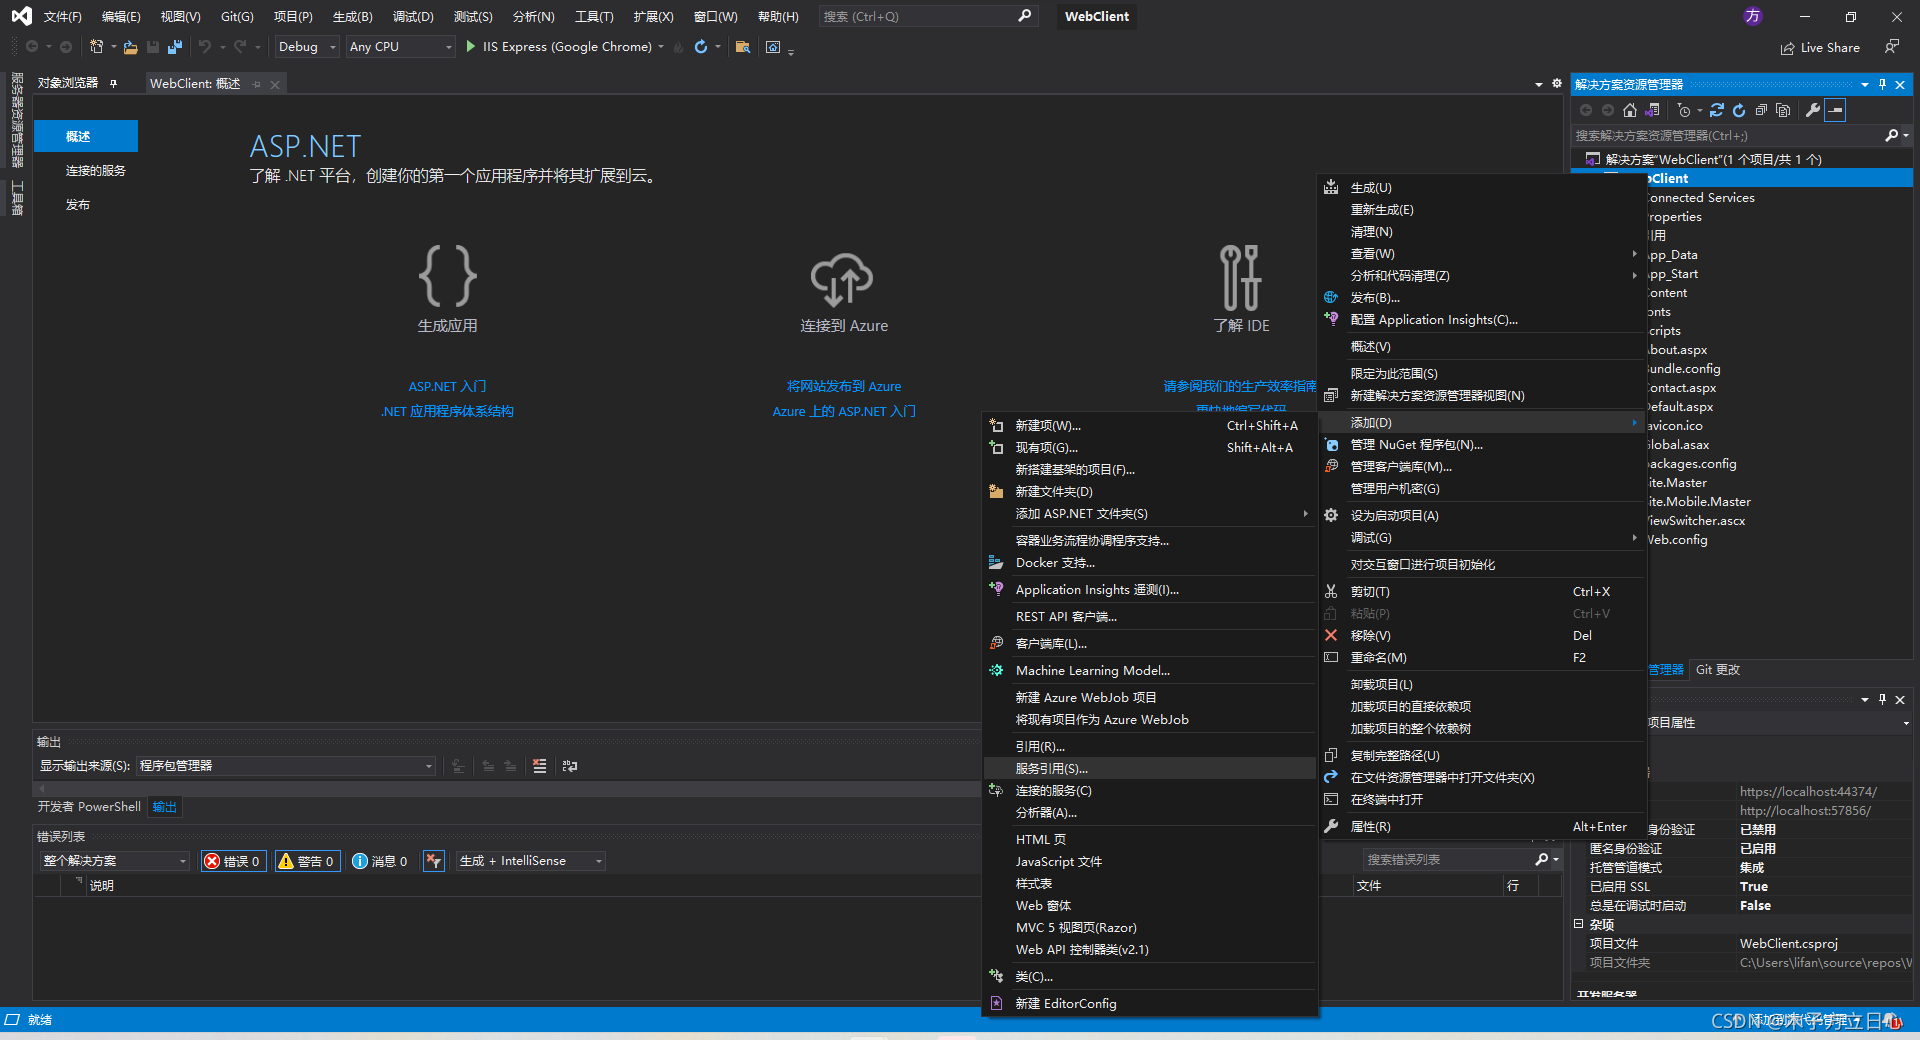The width and height of the screenshot is (1920, 1040).
Task: Open the output source dropdown showing 程序包管理器
Action: point(286,766)
